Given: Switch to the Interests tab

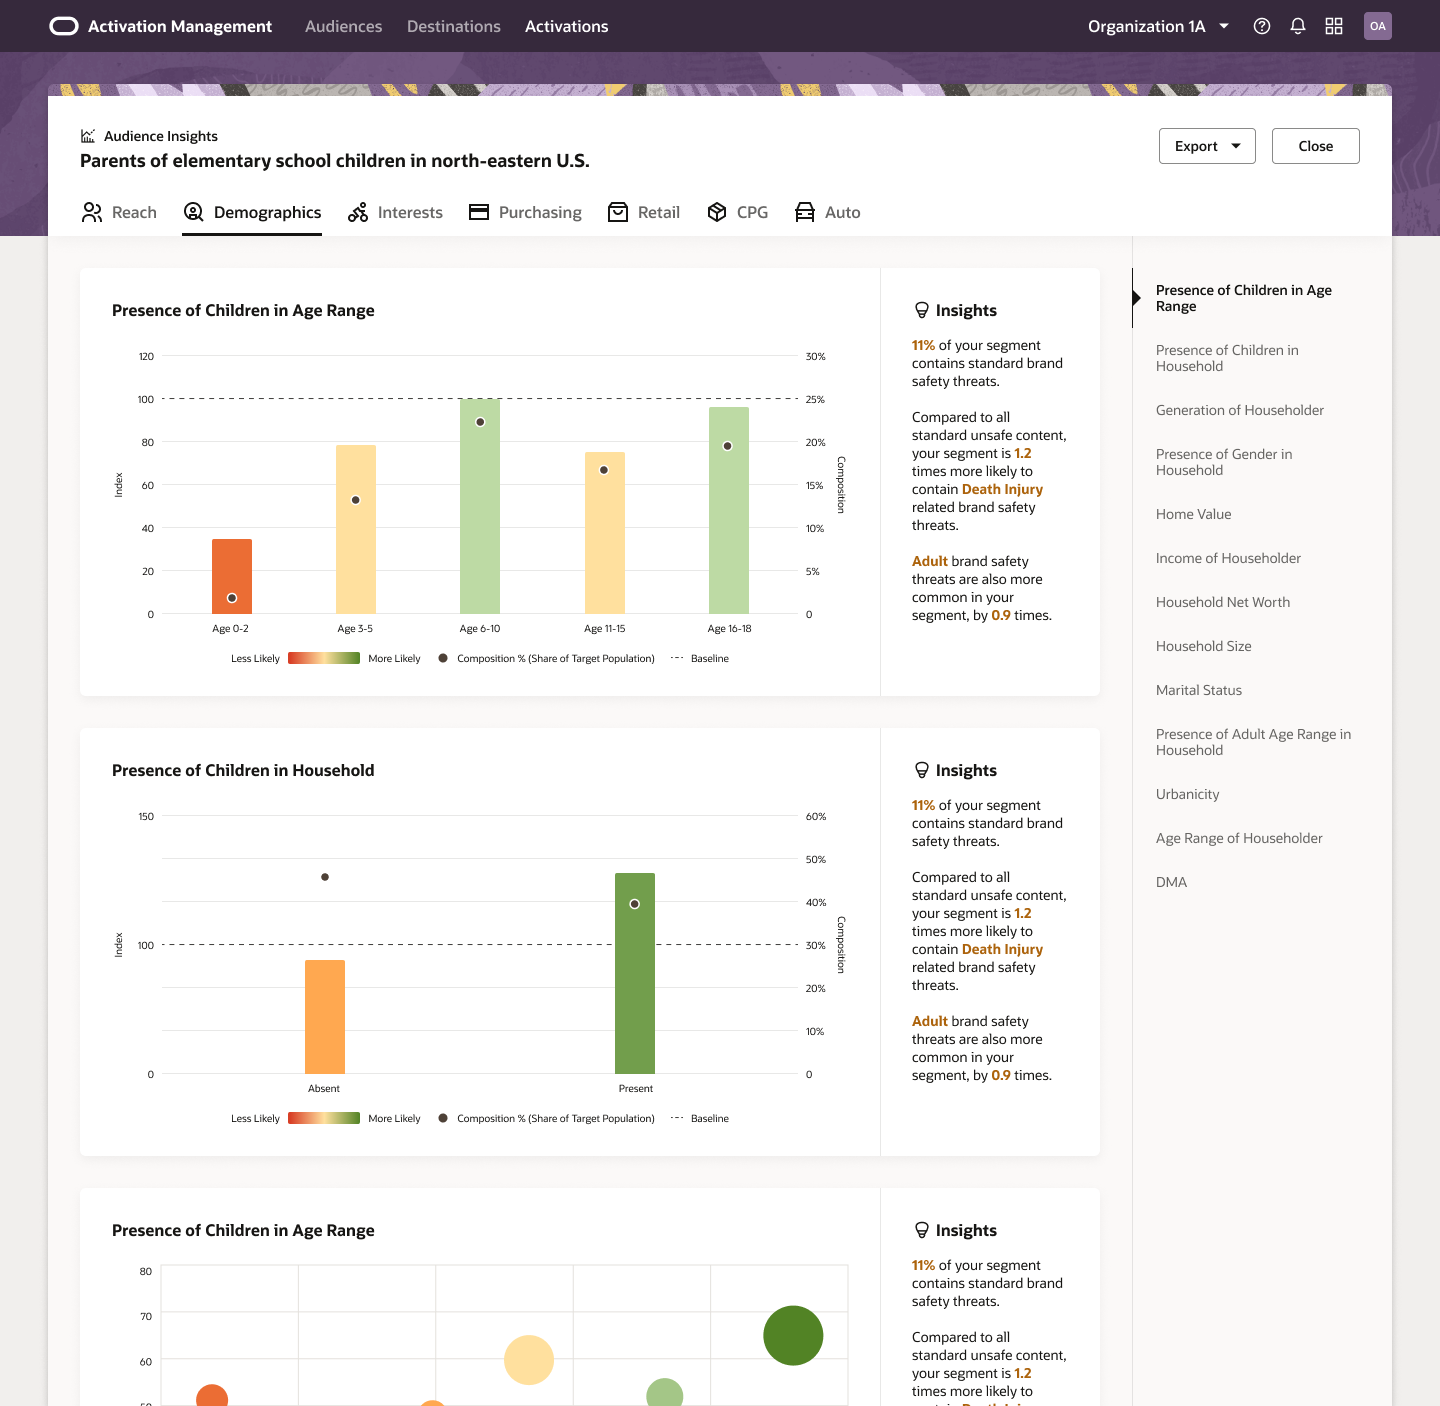Looking at the screenshot, I should (x=395, y=212).
